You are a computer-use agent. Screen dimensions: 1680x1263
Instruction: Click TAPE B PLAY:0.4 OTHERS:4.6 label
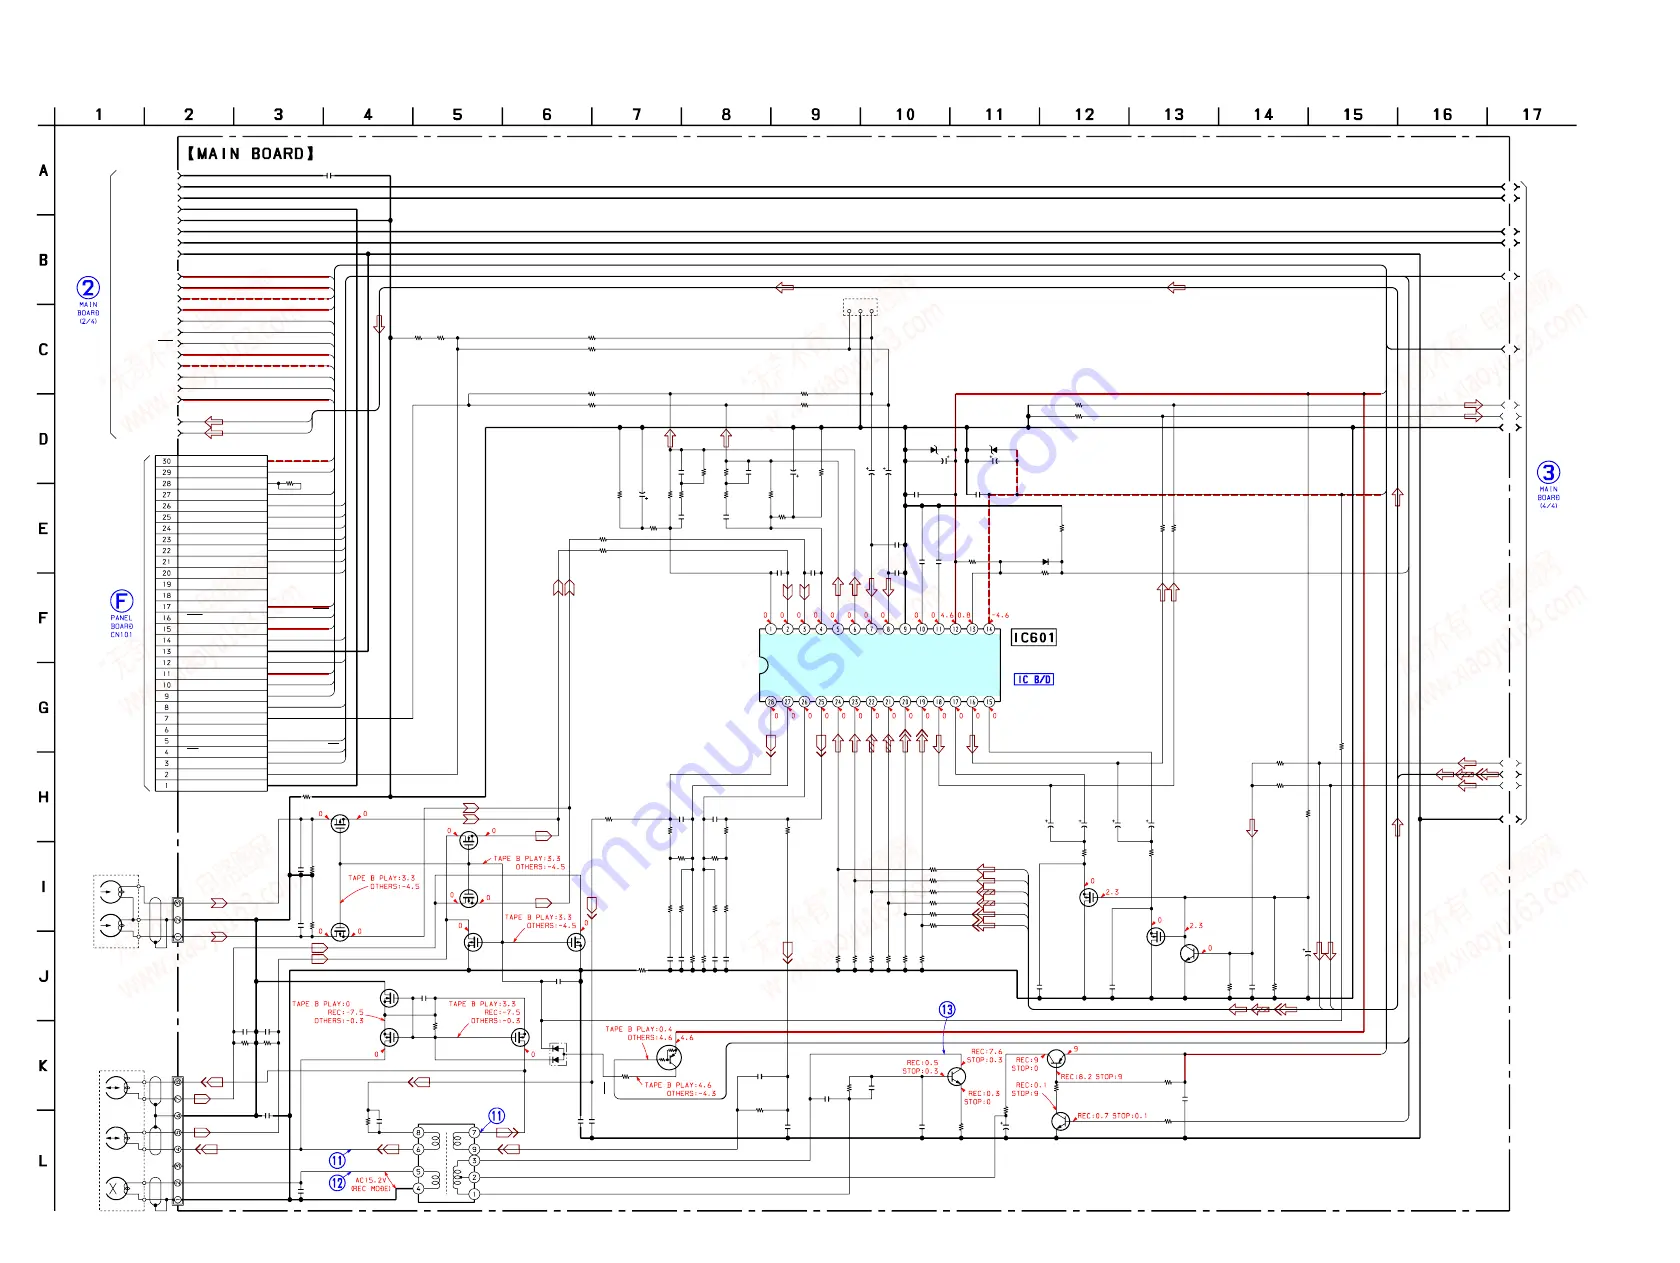[x=639, y=1033]
